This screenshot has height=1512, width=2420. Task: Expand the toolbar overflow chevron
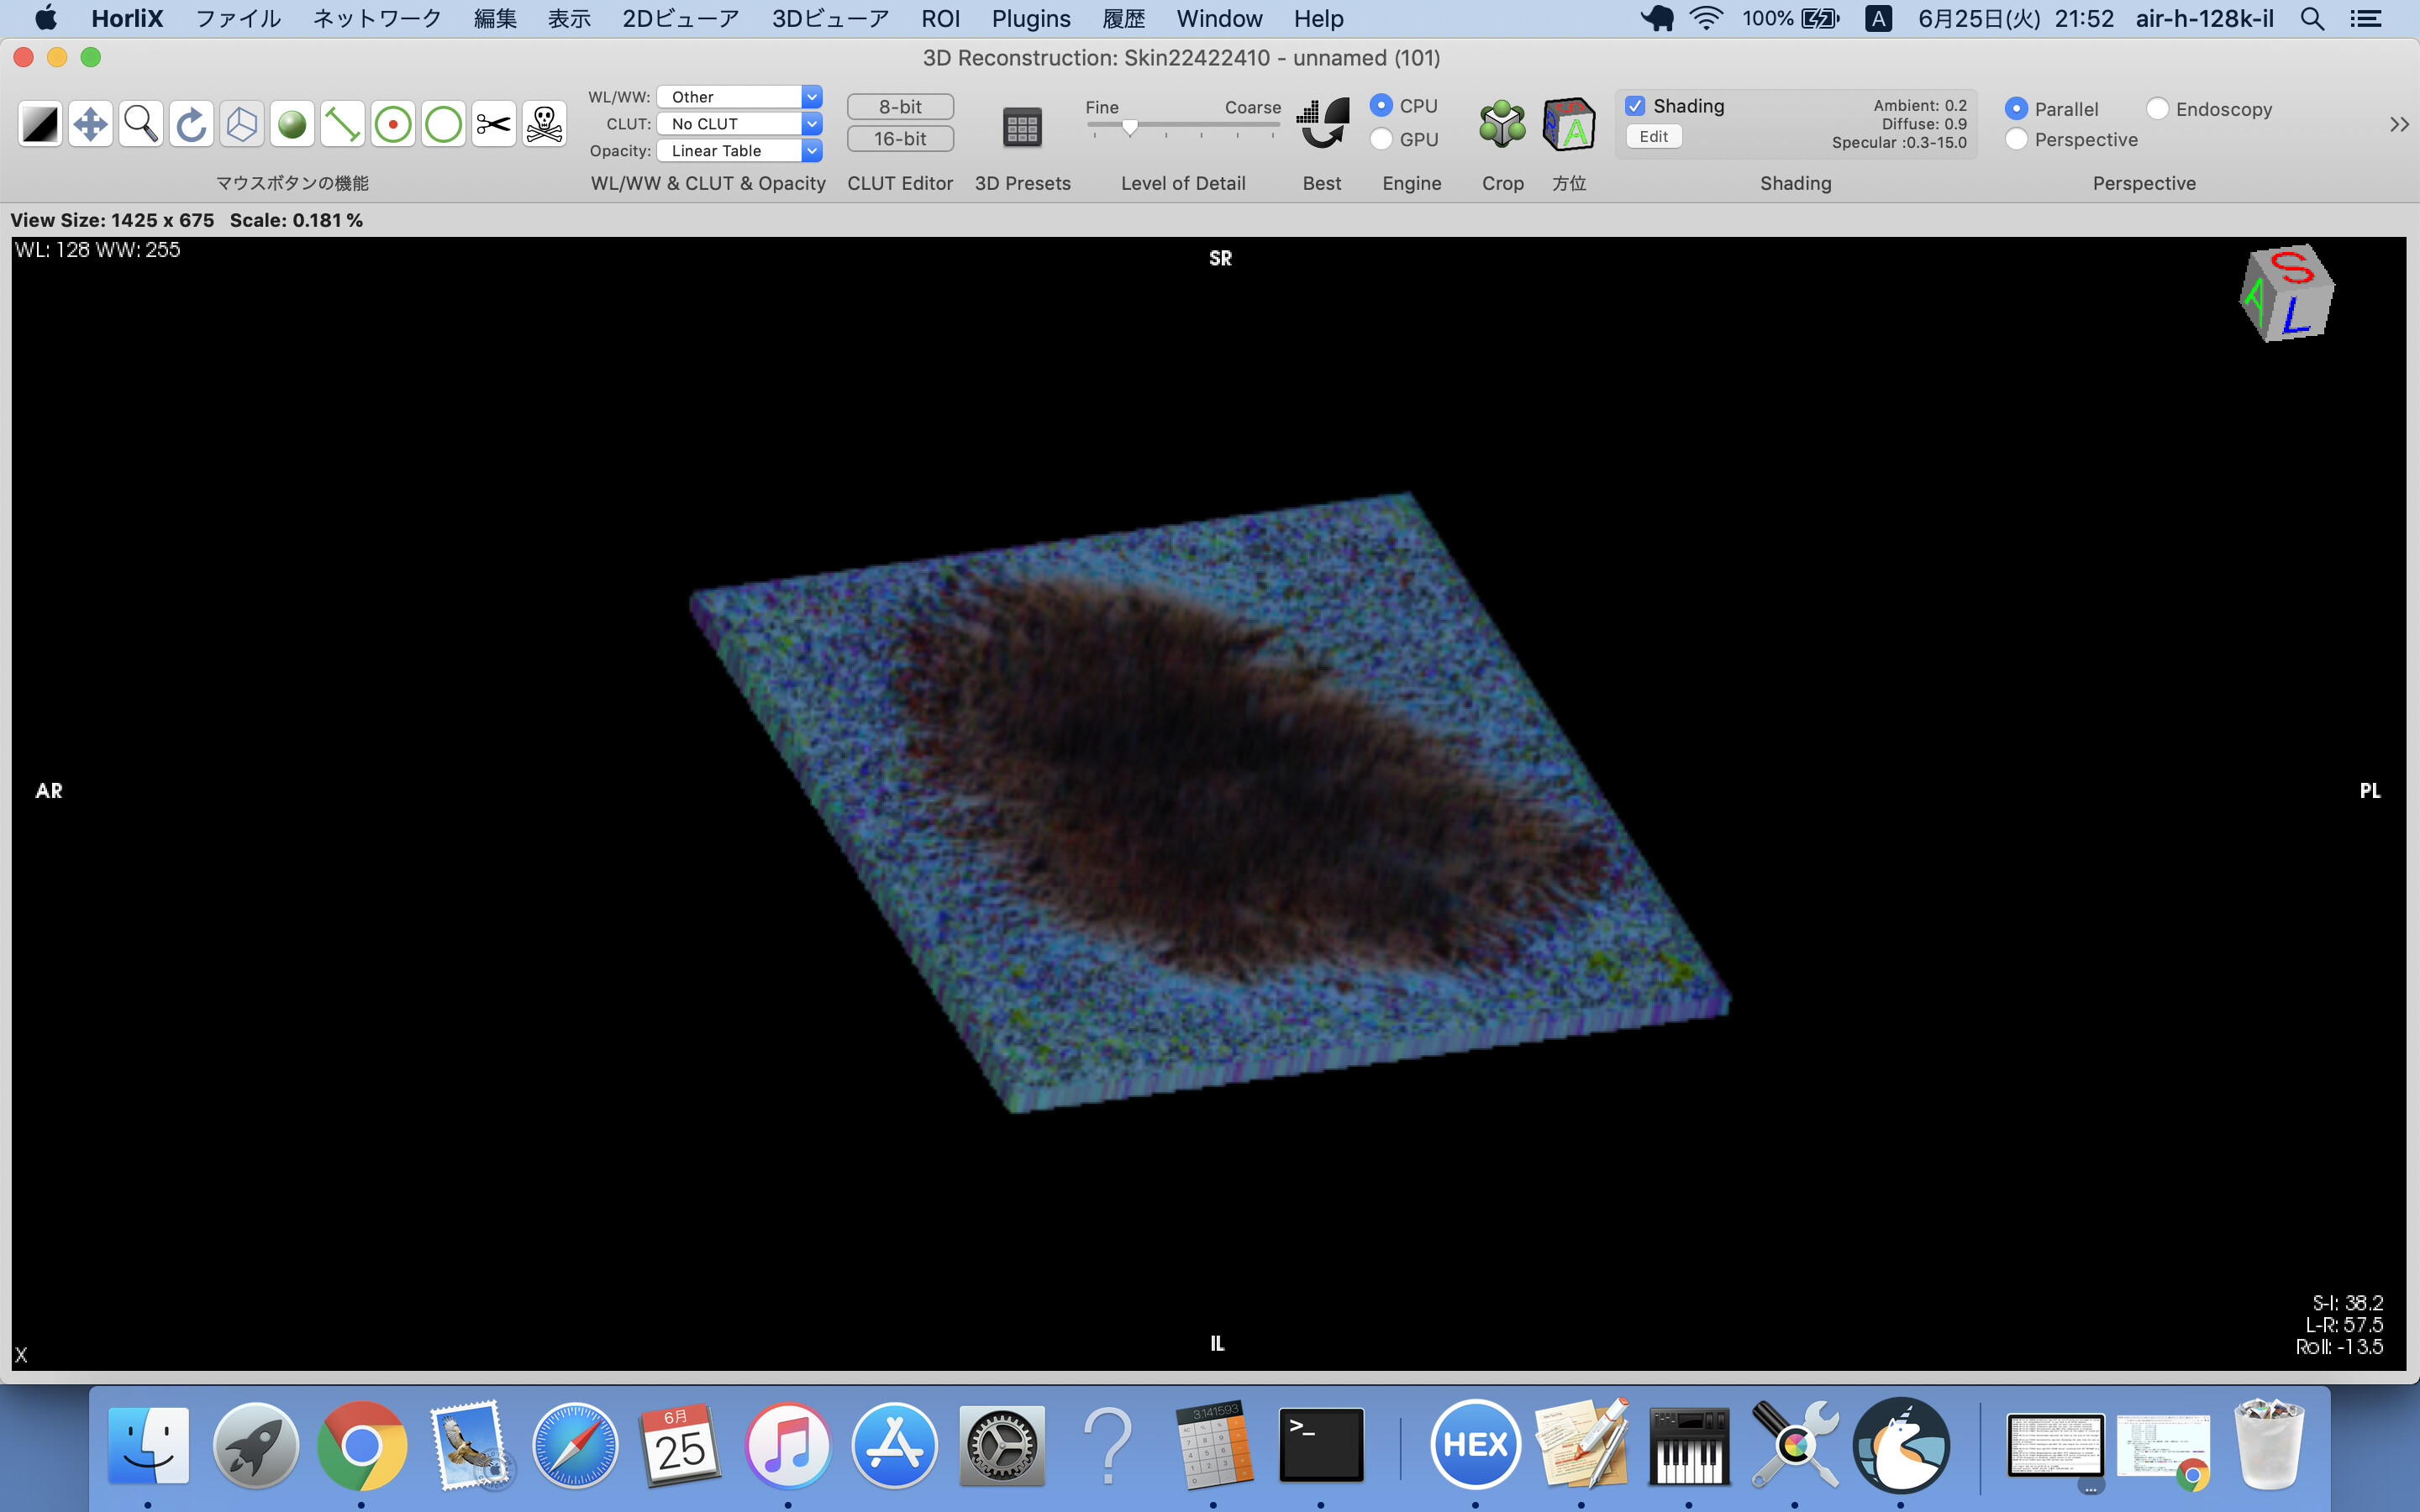(x=2399, y=125)
